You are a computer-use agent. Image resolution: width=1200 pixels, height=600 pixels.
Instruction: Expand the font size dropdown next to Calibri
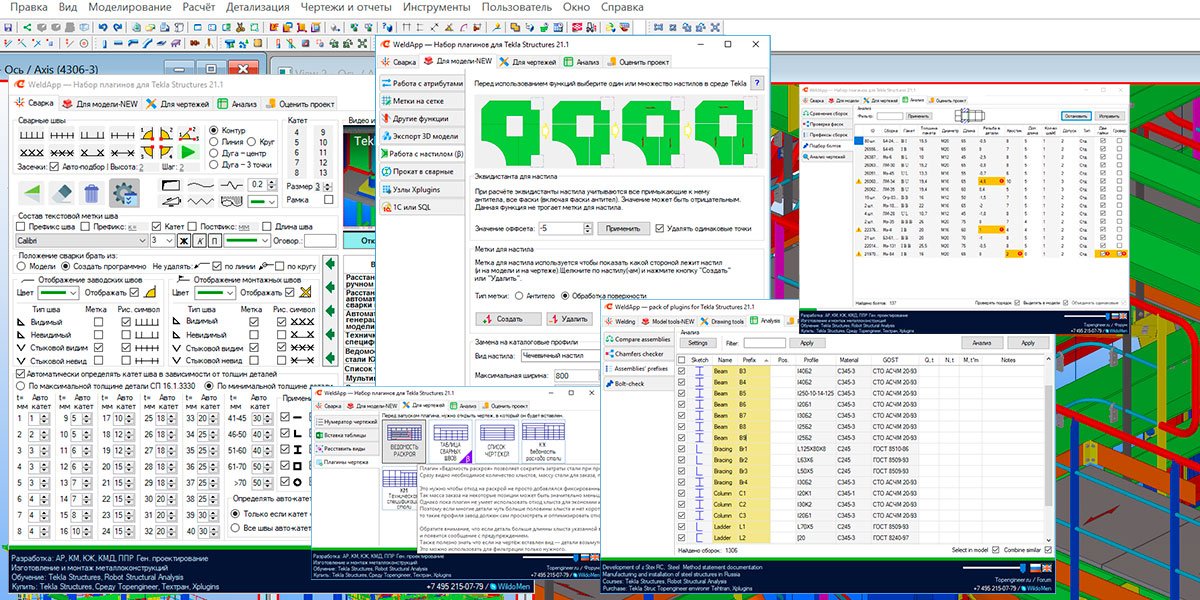168,240
